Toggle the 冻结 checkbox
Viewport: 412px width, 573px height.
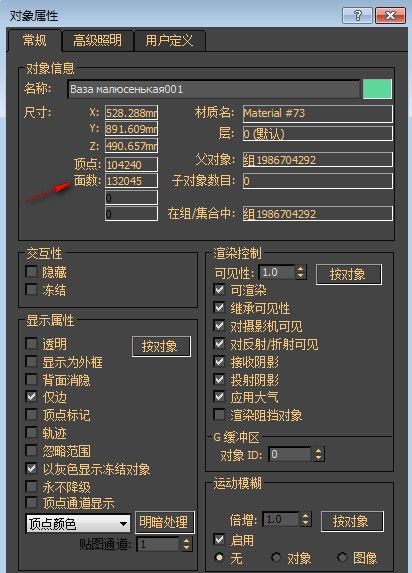31,290
